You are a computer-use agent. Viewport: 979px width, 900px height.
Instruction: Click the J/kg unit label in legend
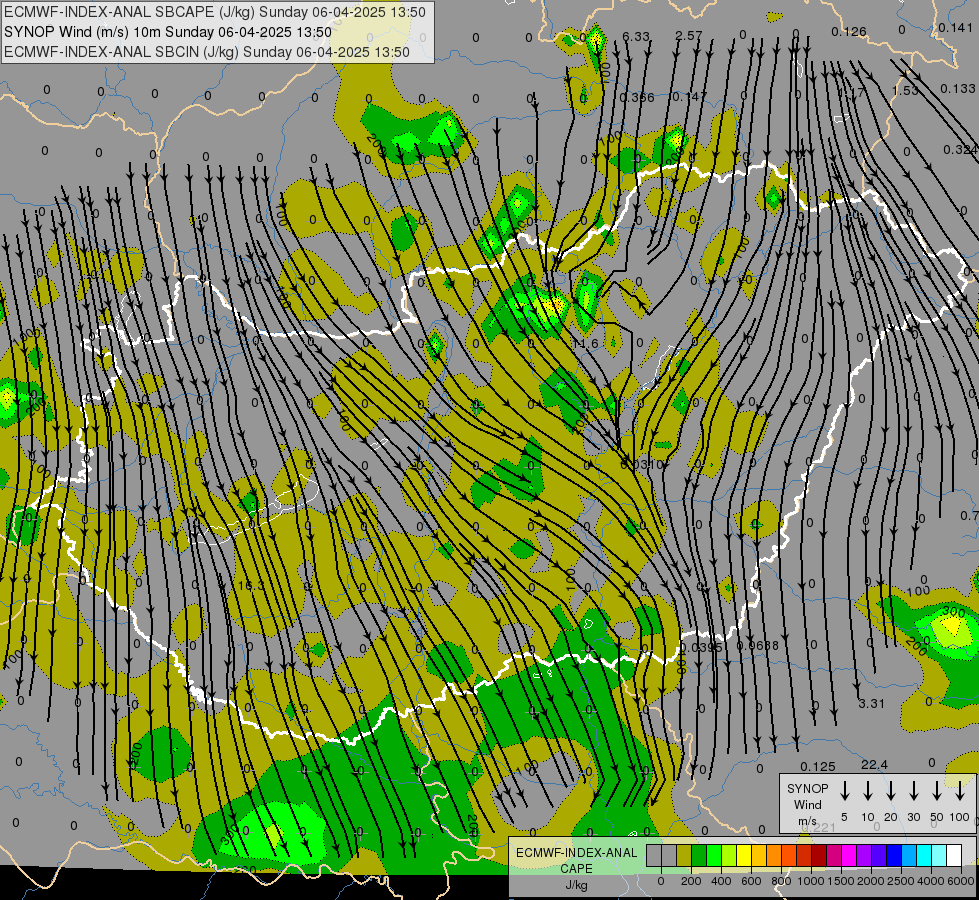tap(576, 885)
